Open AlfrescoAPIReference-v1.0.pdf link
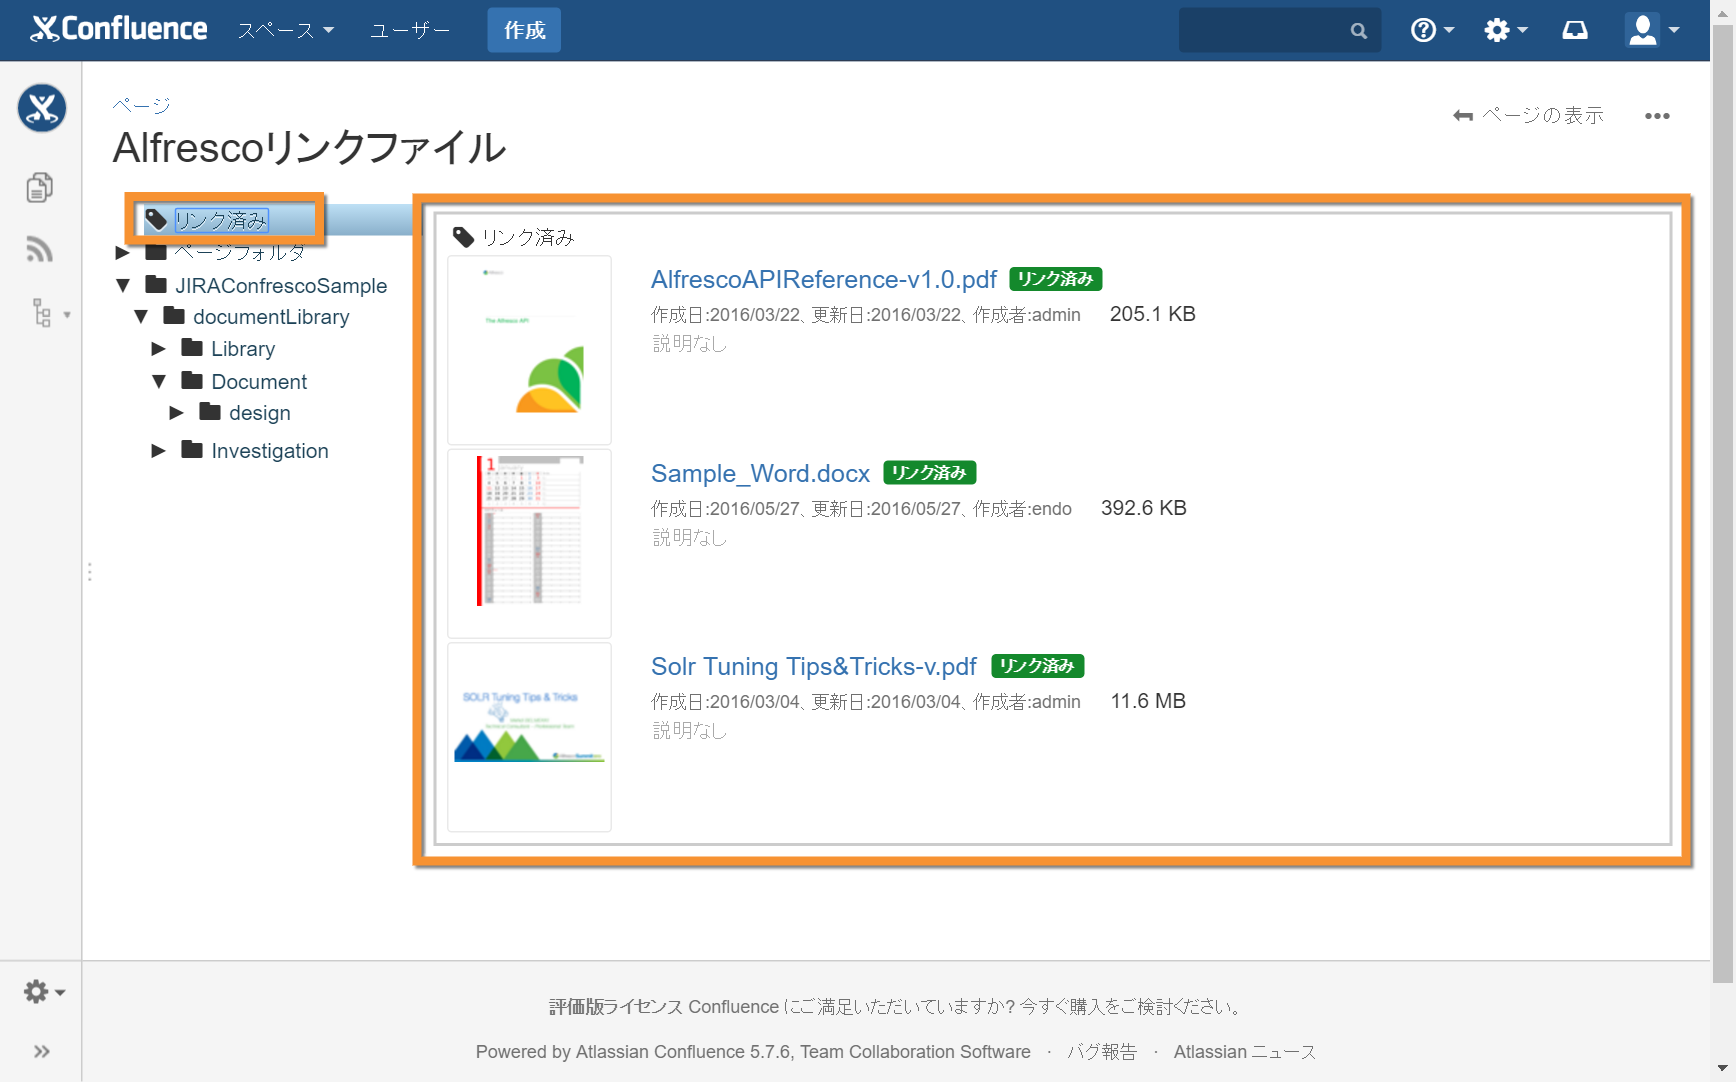This screenshot has height=1082, width=1736. point(824,279)
